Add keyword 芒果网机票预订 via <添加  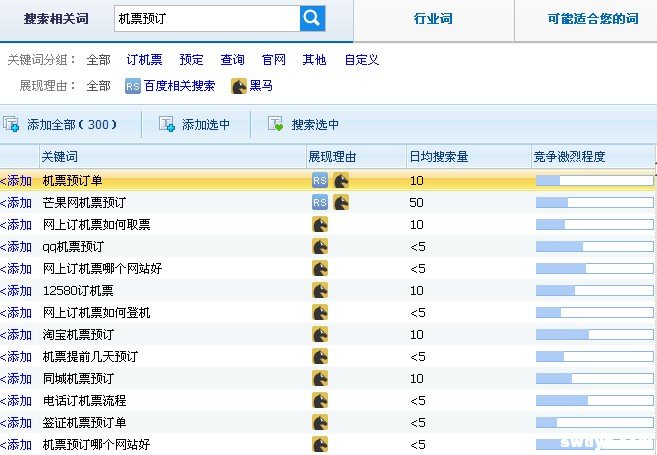point(16,203)
